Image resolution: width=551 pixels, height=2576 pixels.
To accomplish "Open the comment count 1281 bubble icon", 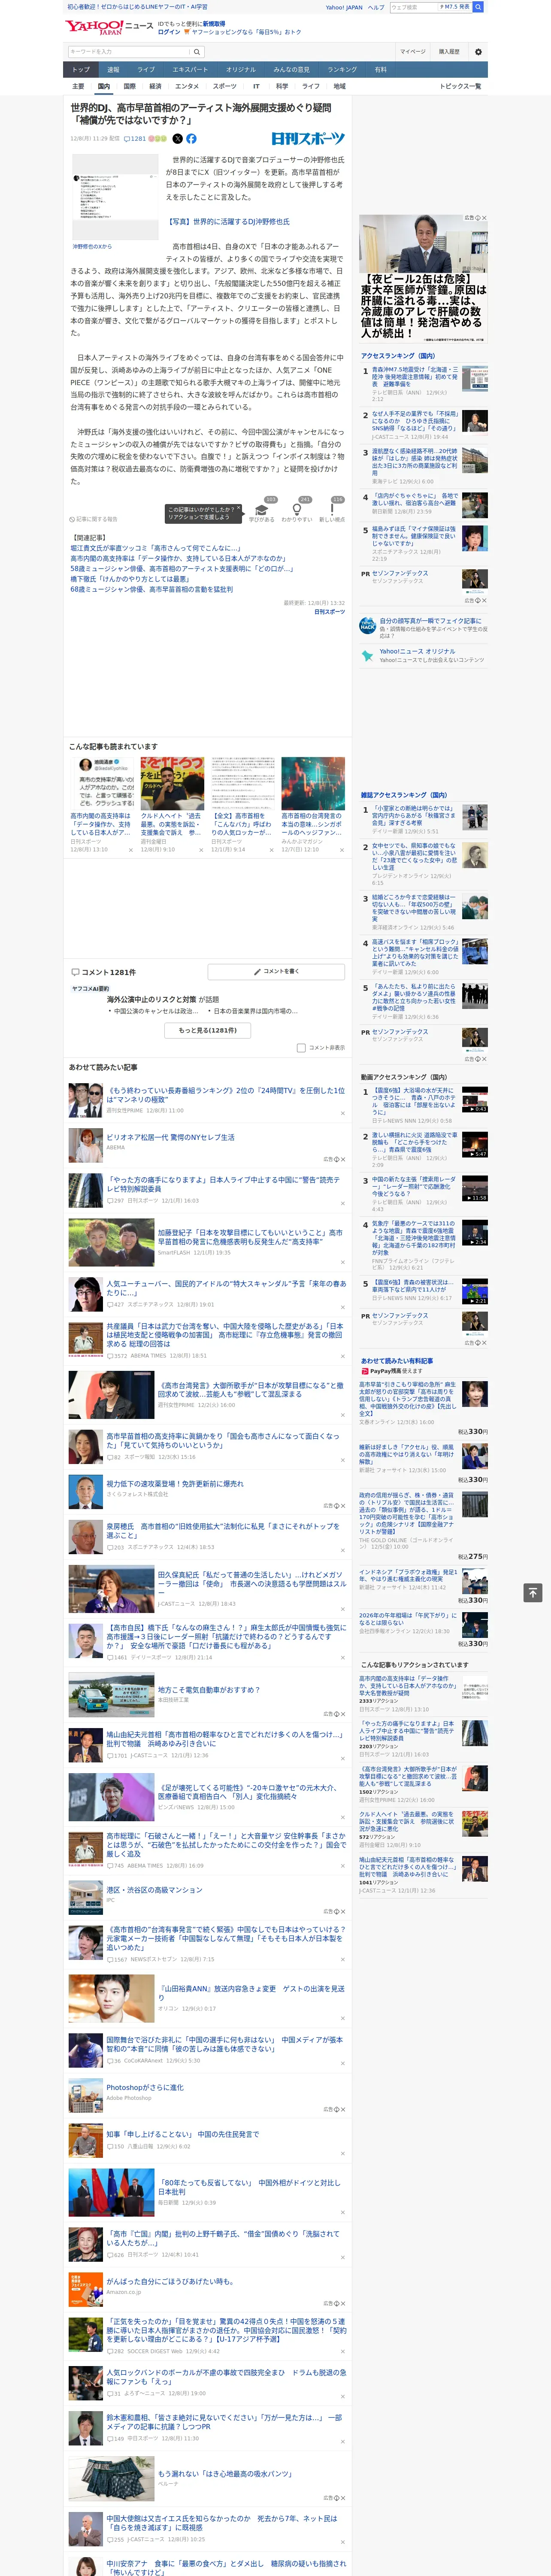I will coord(135,139).
